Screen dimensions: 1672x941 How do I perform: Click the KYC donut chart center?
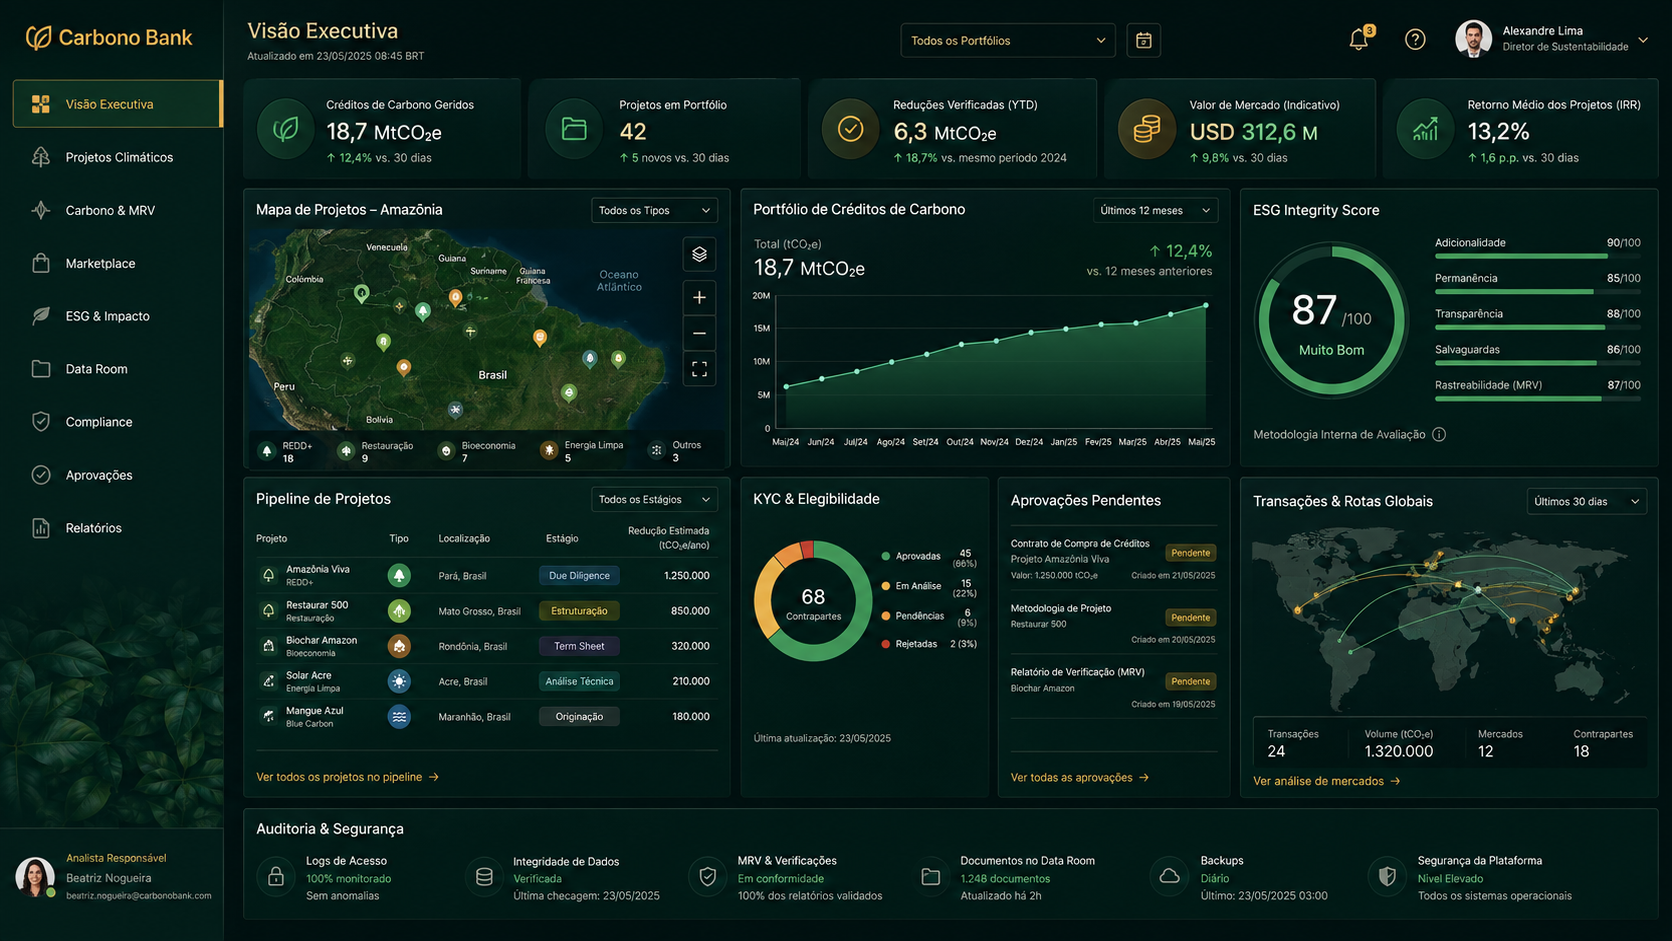click(813, 602)
